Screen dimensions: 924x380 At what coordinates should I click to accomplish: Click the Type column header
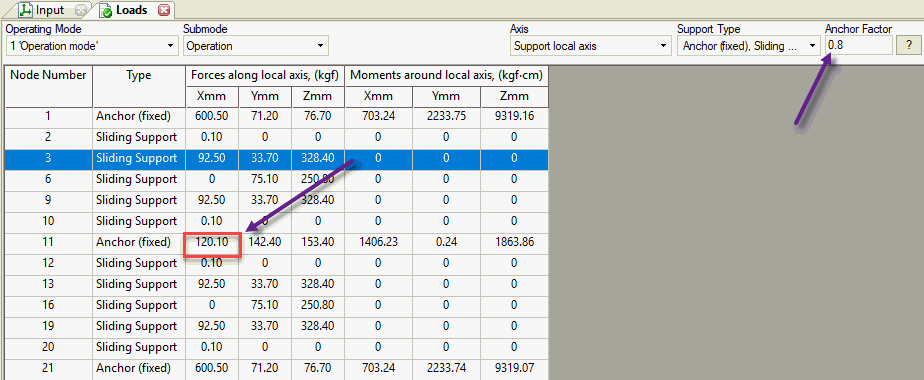(138, 86)
